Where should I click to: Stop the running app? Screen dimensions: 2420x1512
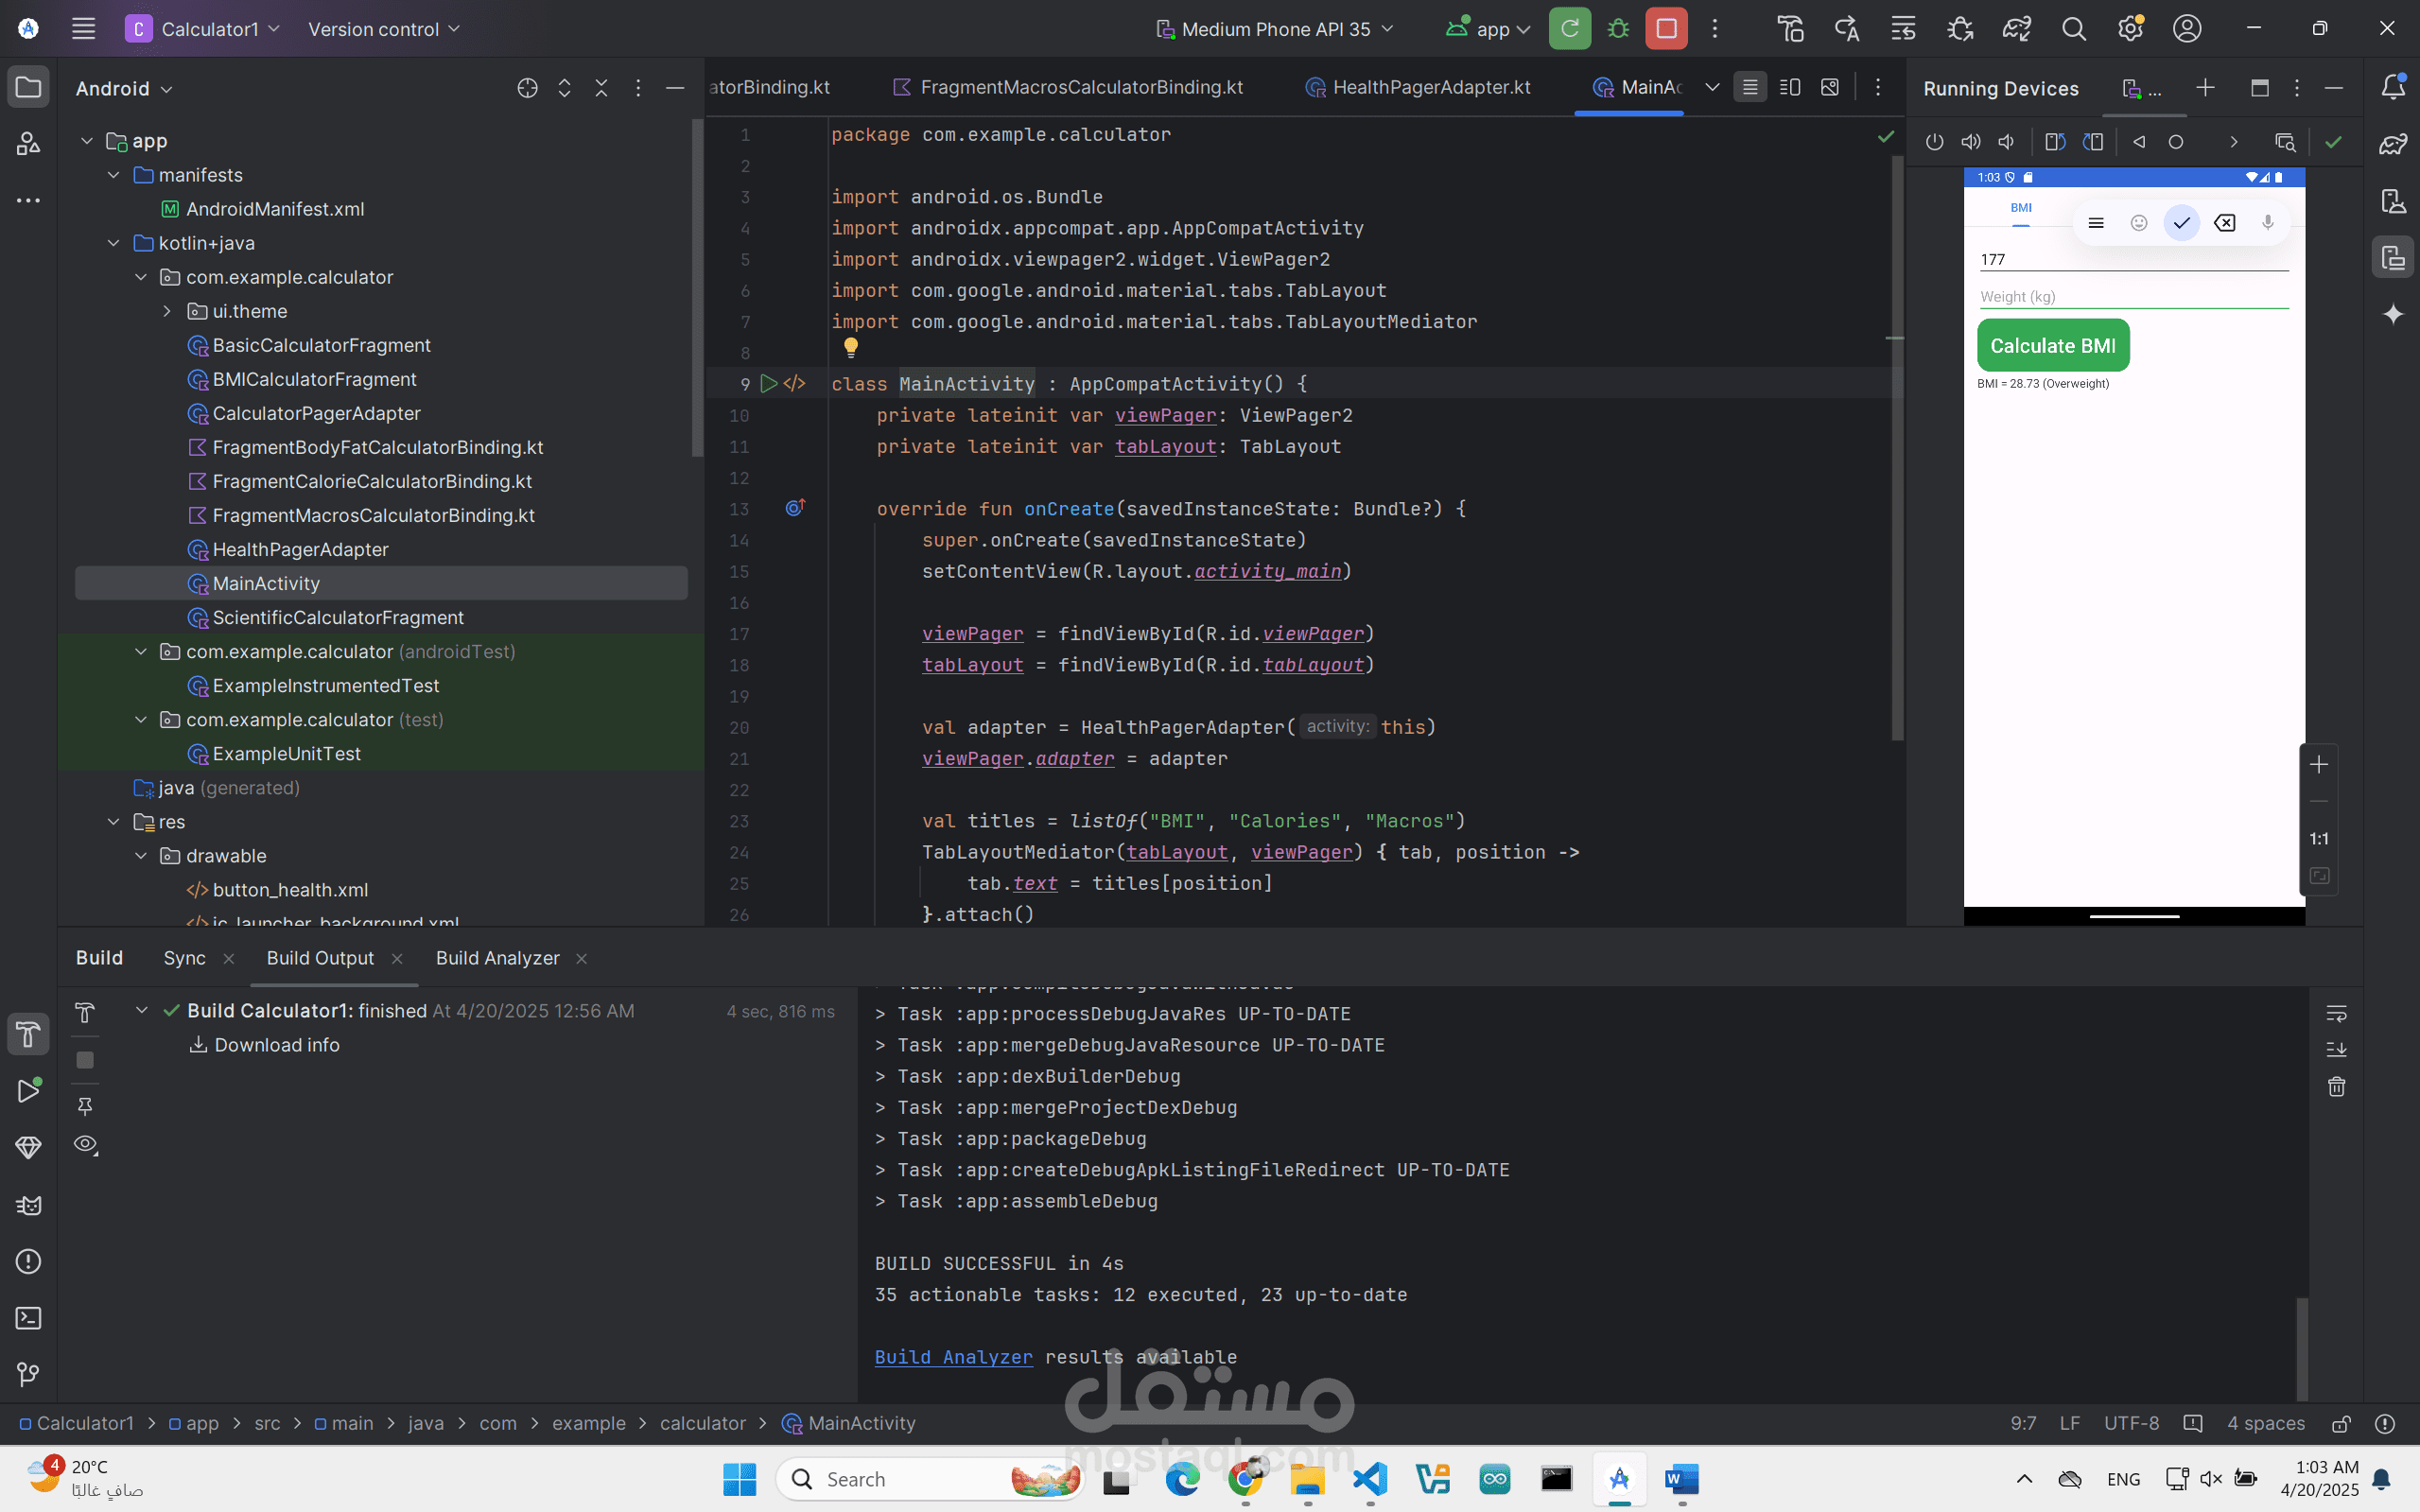(1666, 29)
